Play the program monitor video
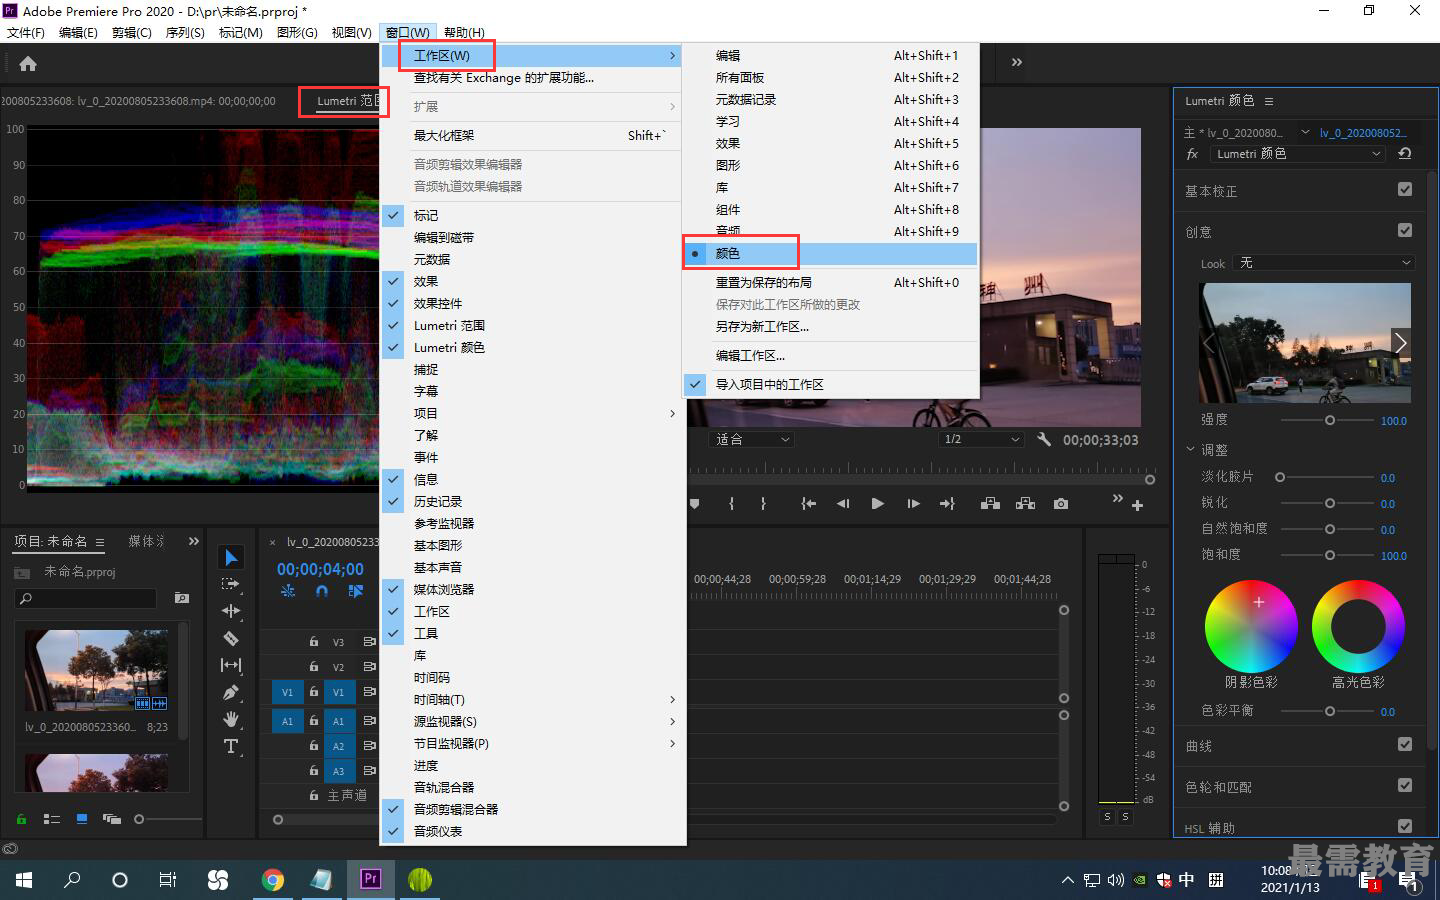 (877, 504)
